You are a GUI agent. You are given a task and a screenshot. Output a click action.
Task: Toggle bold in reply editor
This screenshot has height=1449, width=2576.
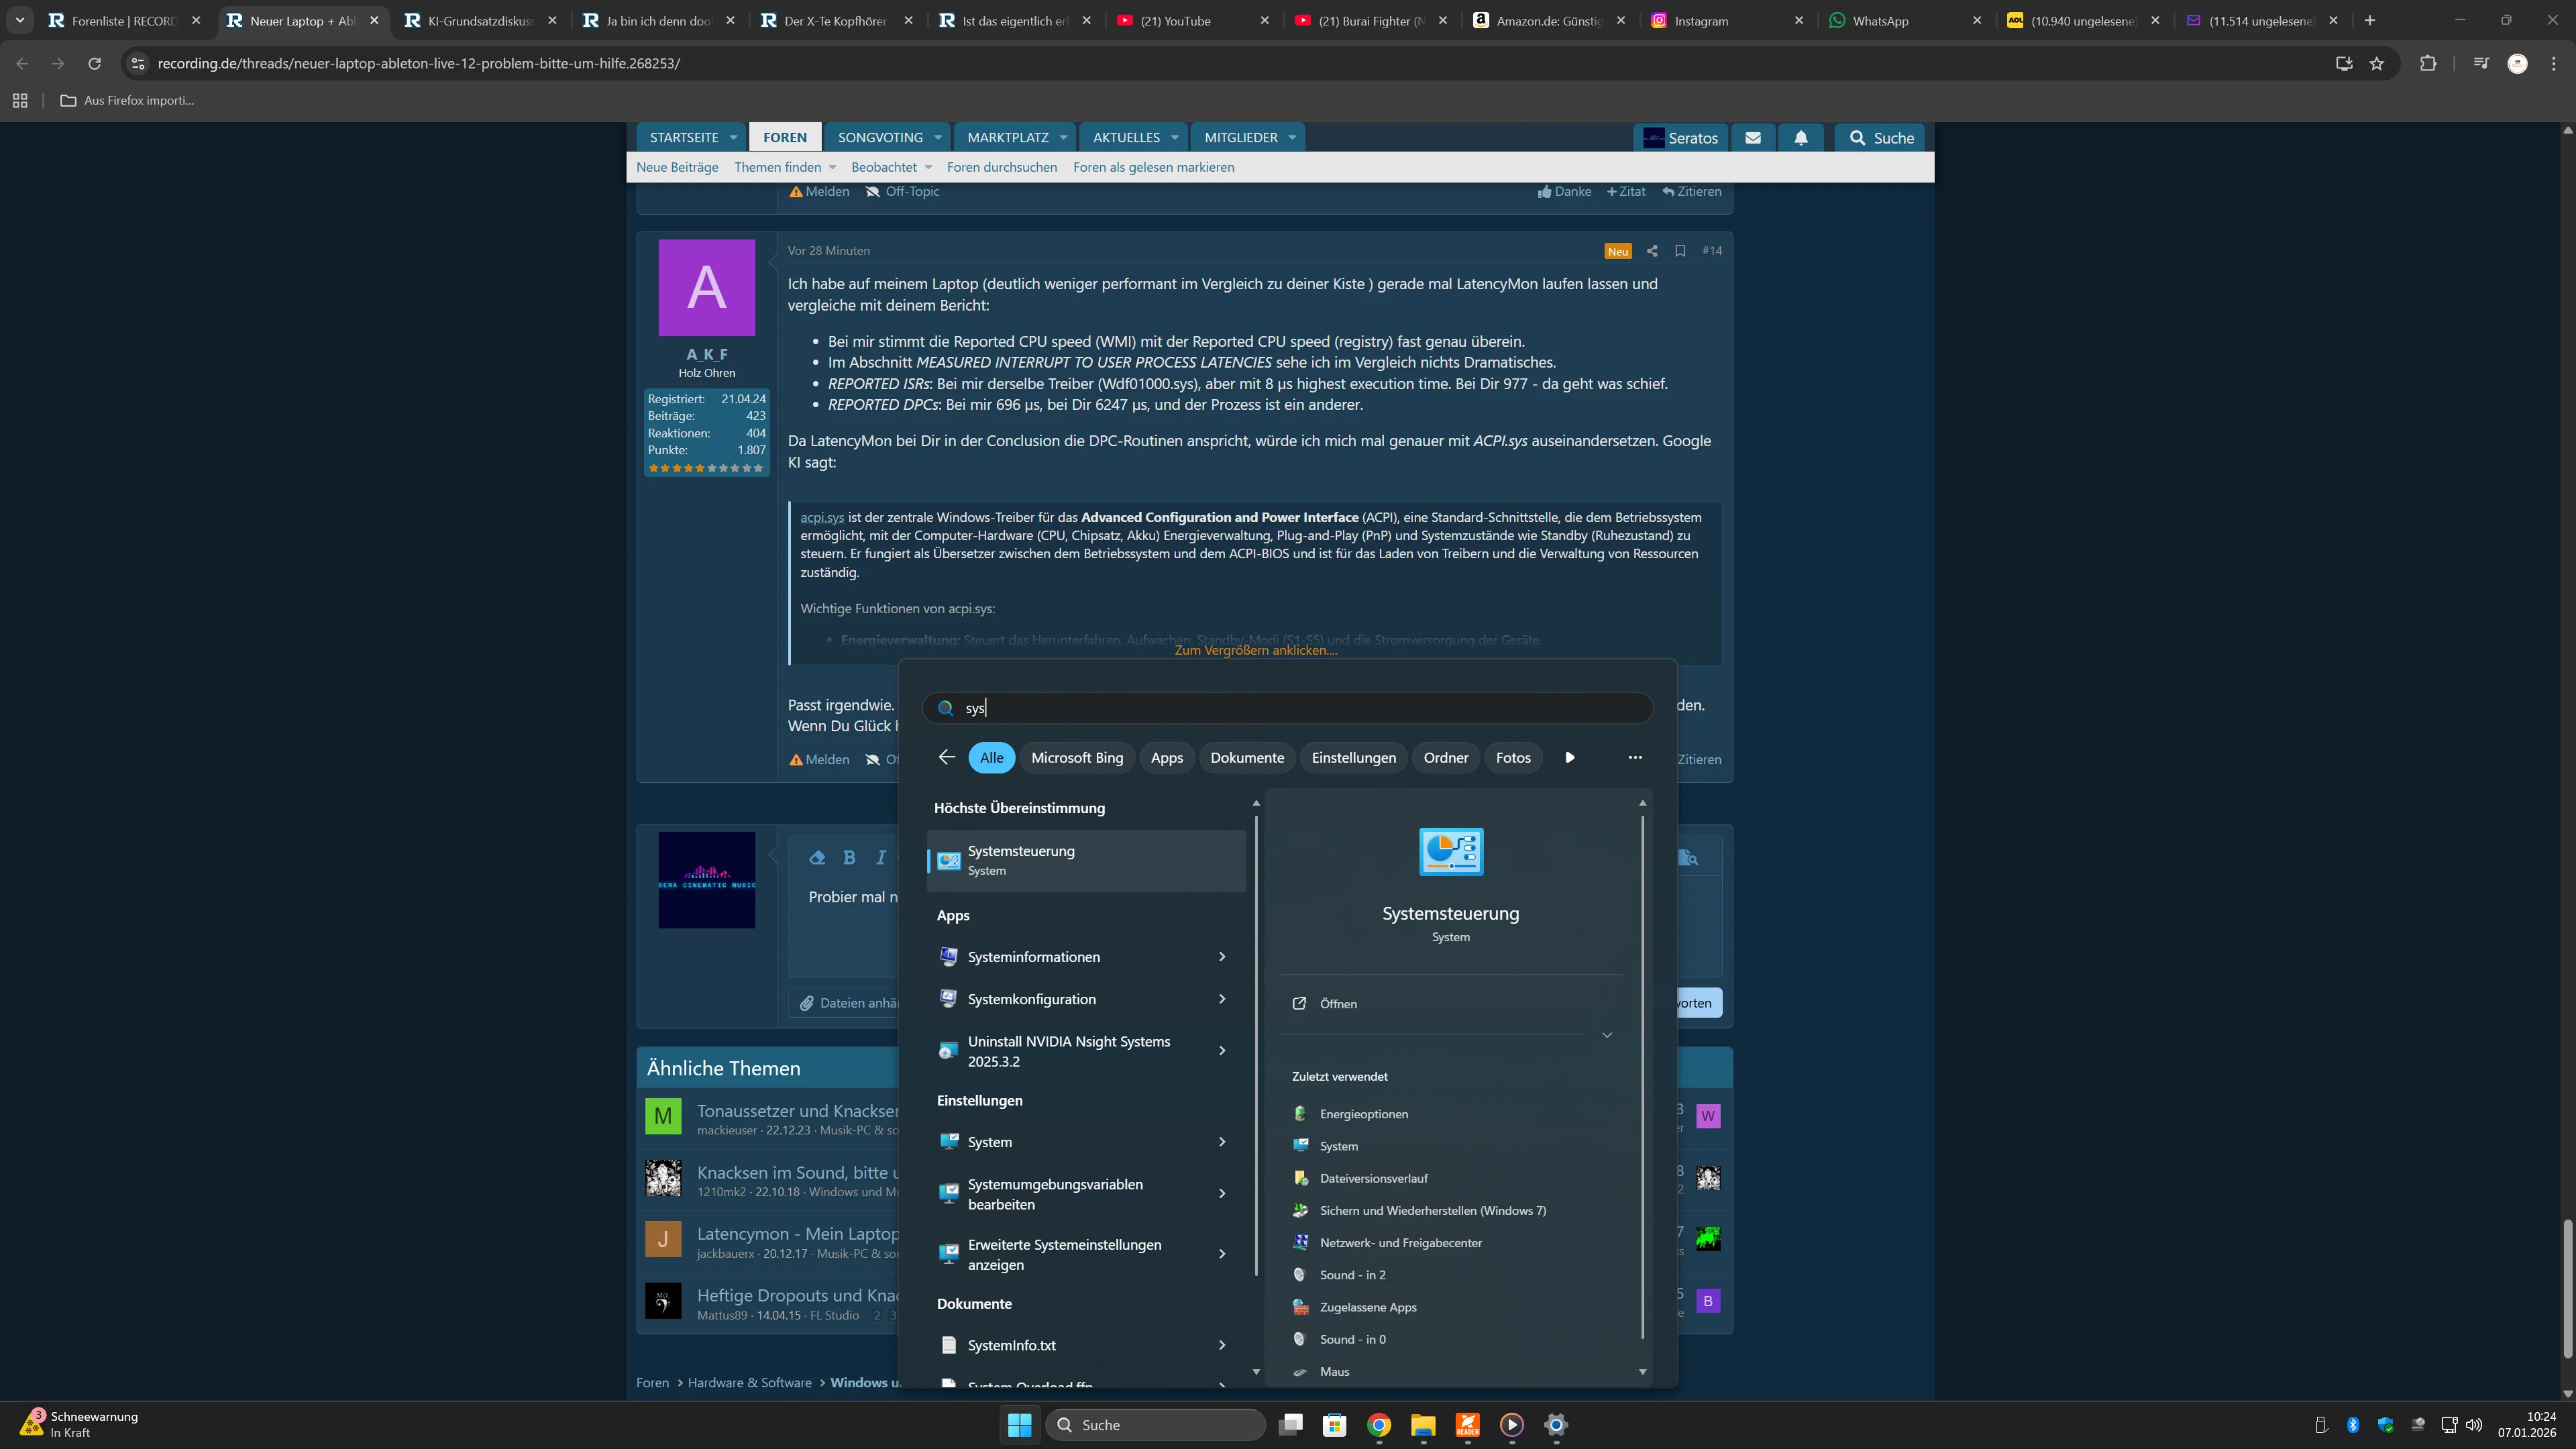849,857
